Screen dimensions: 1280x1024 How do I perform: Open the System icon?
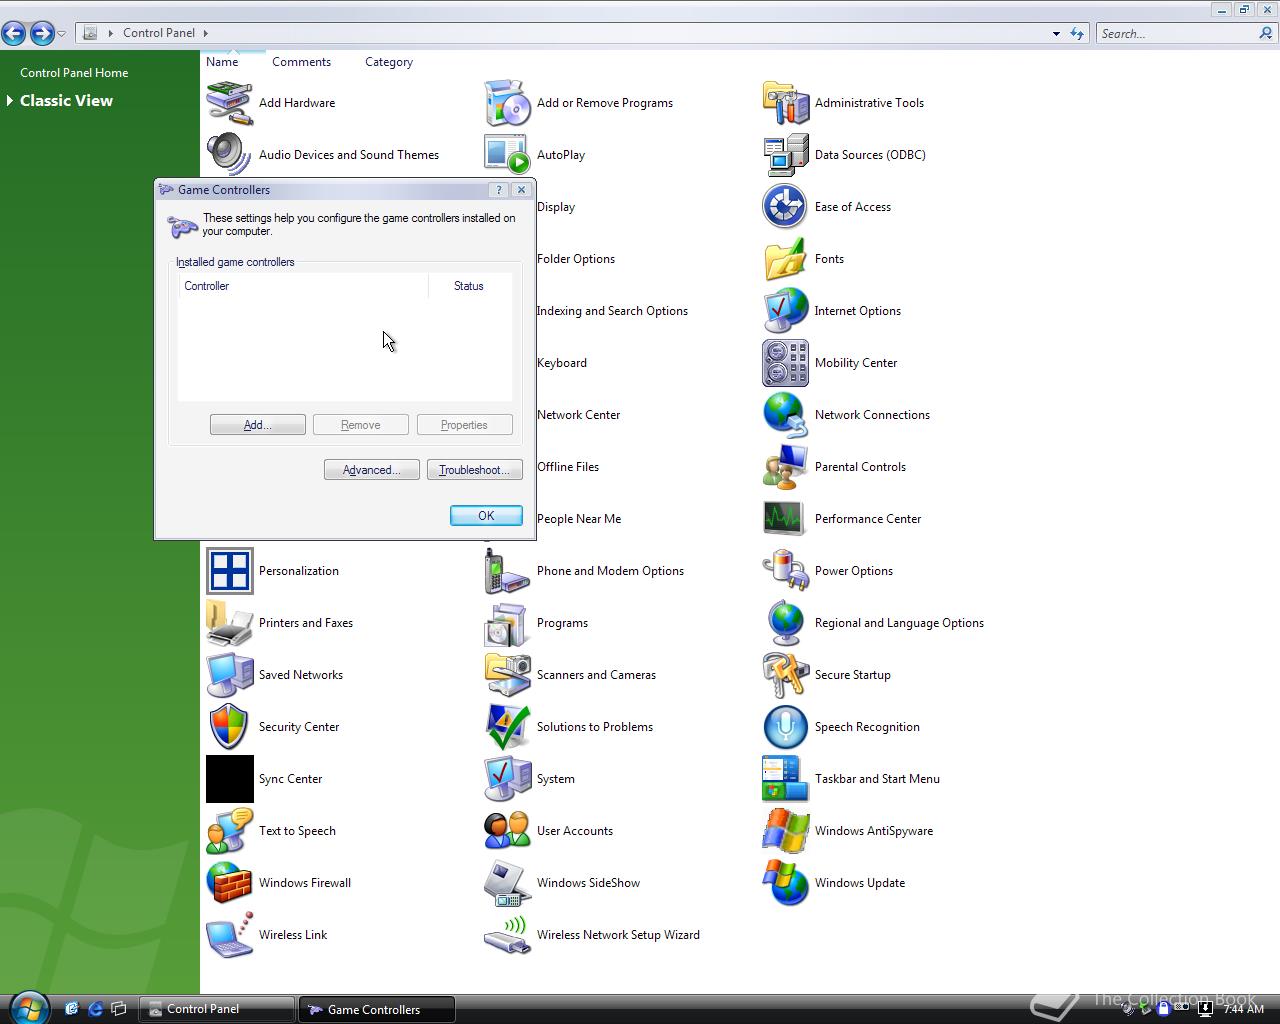[507, 779]
